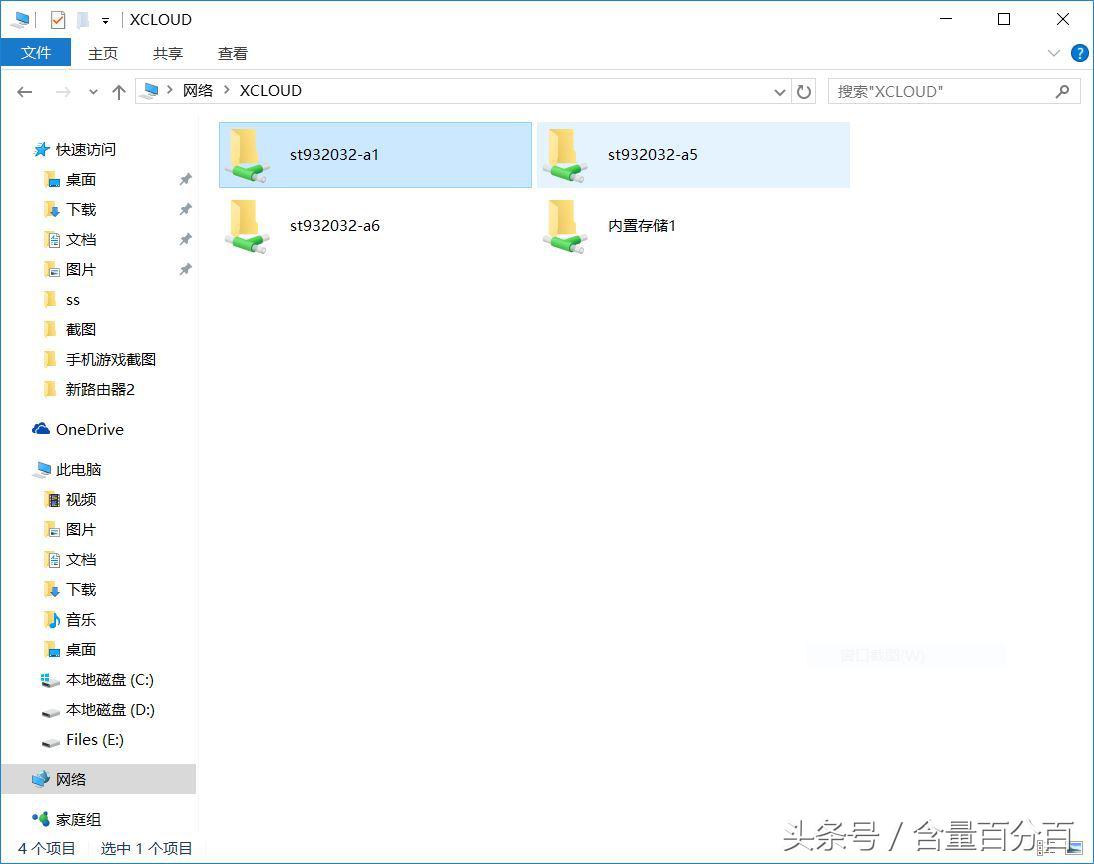
Task: Switch to the 查看 ribbon tab
Action: 232,53
